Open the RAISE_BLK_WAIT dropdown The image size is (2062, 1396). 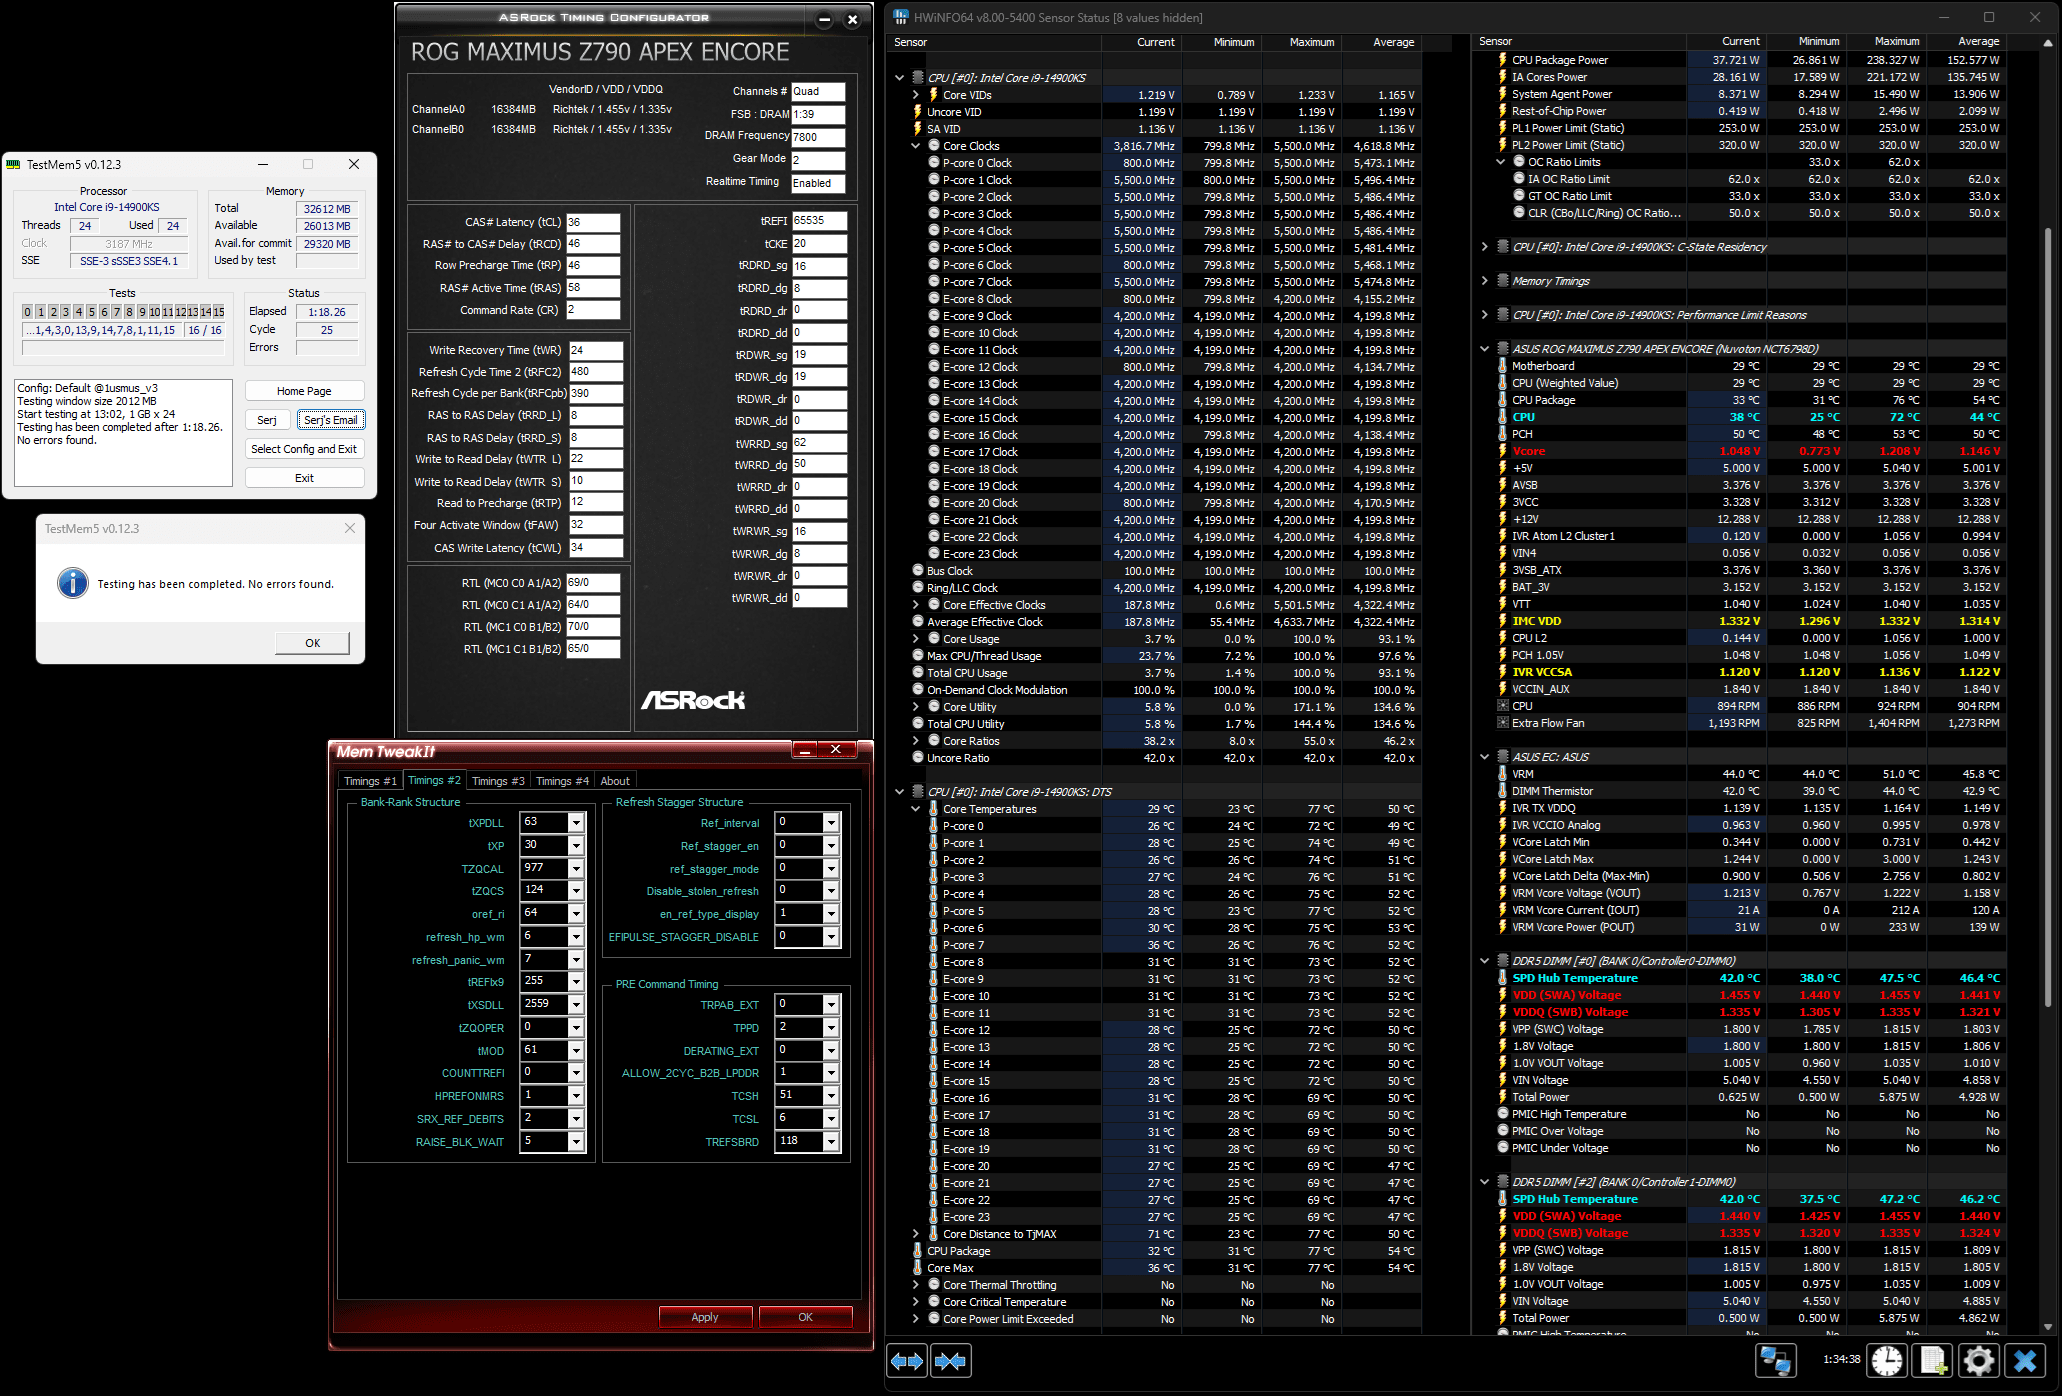coord(576,1141)
